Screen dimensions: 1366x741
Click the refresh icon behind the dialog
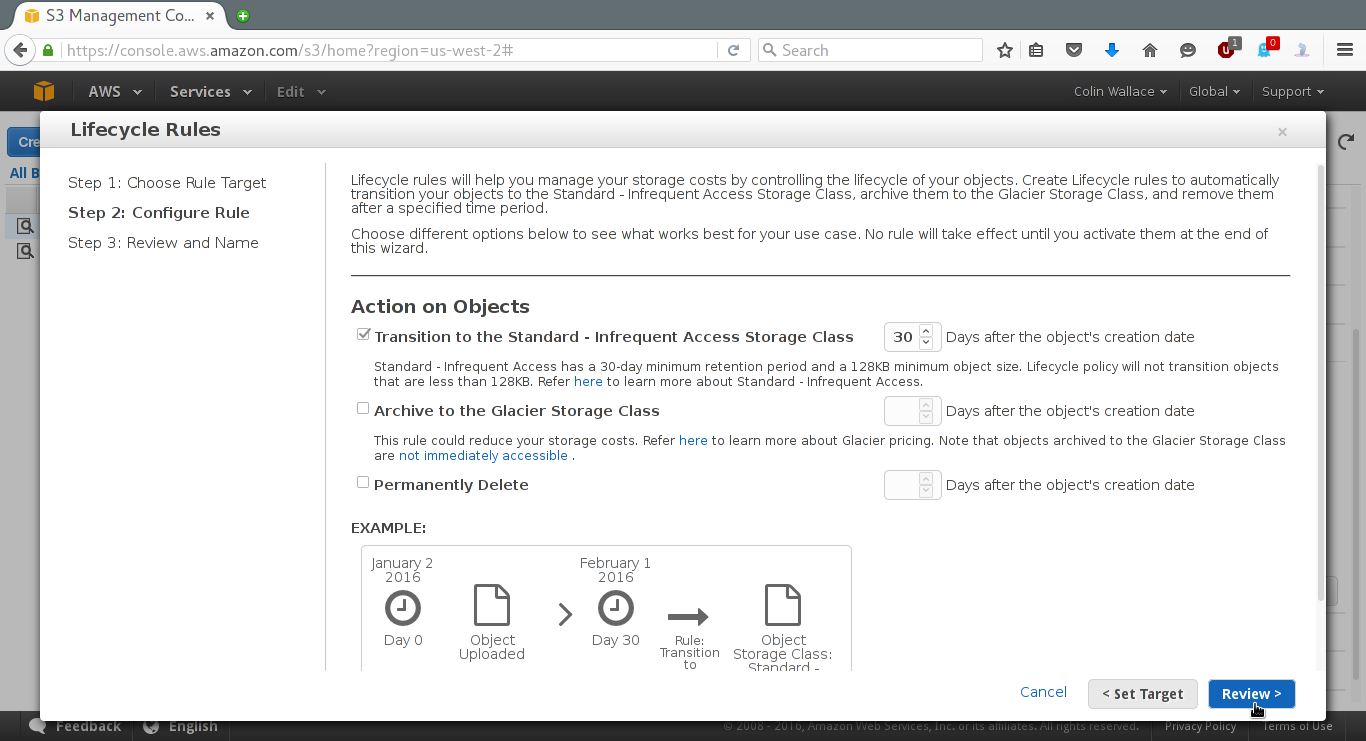click(1346, 141)
